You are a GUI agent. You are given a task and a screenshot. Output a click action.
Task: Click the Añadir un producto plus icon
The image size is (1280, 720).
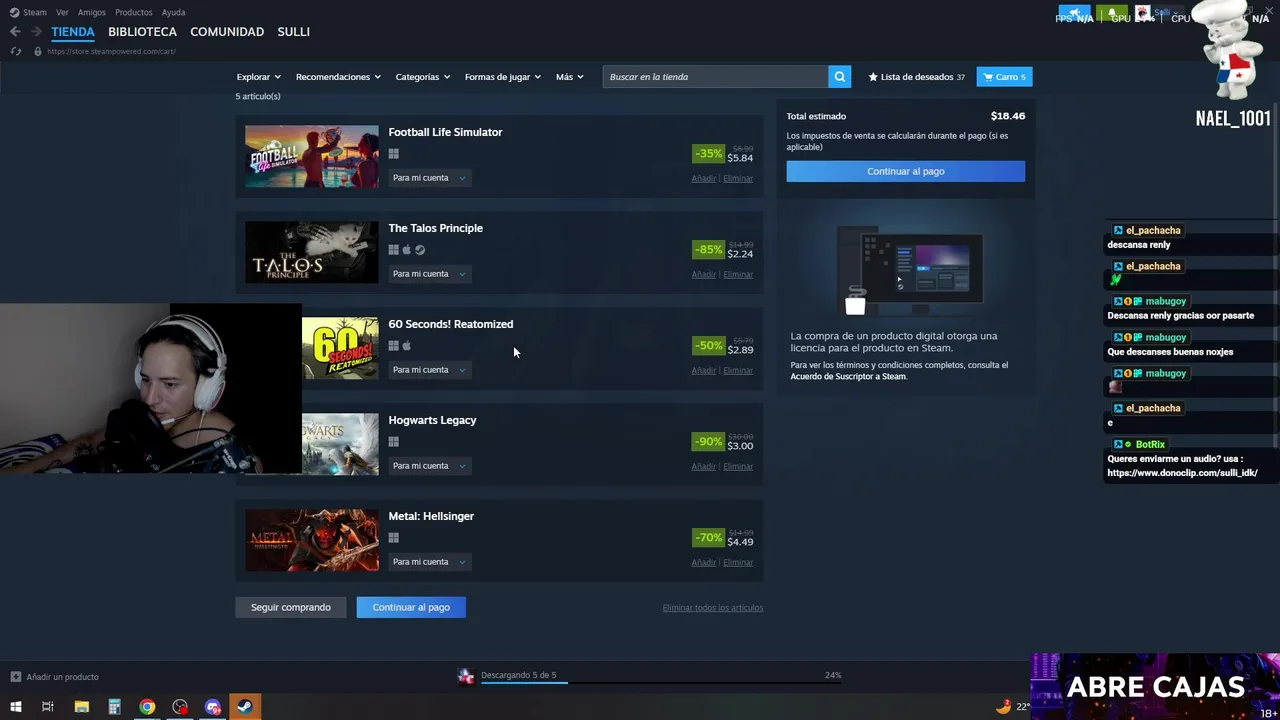click(x=16, y=677)
